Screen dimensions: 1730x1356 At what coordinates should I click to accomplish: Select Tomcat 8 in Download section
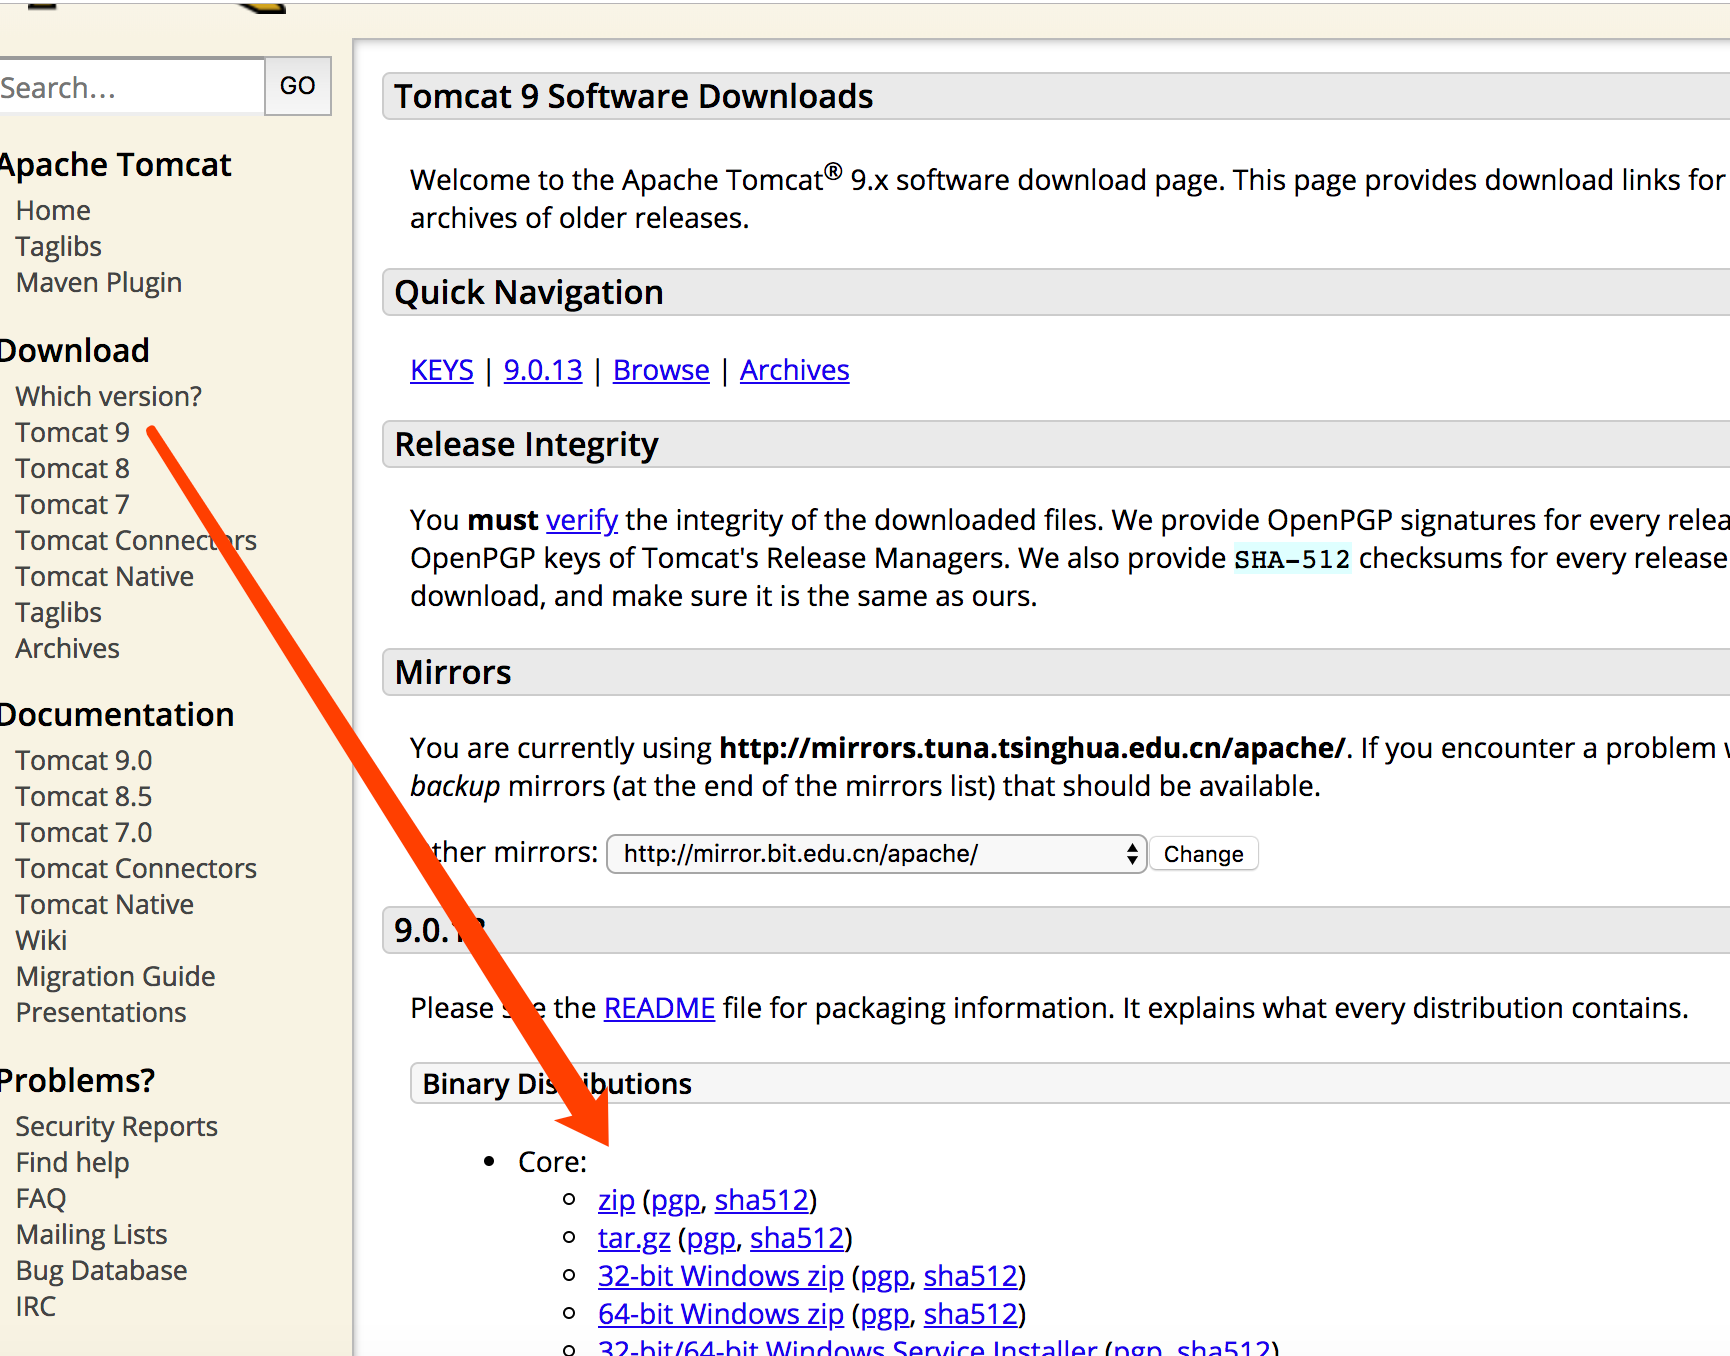click(x=73, y=469)
